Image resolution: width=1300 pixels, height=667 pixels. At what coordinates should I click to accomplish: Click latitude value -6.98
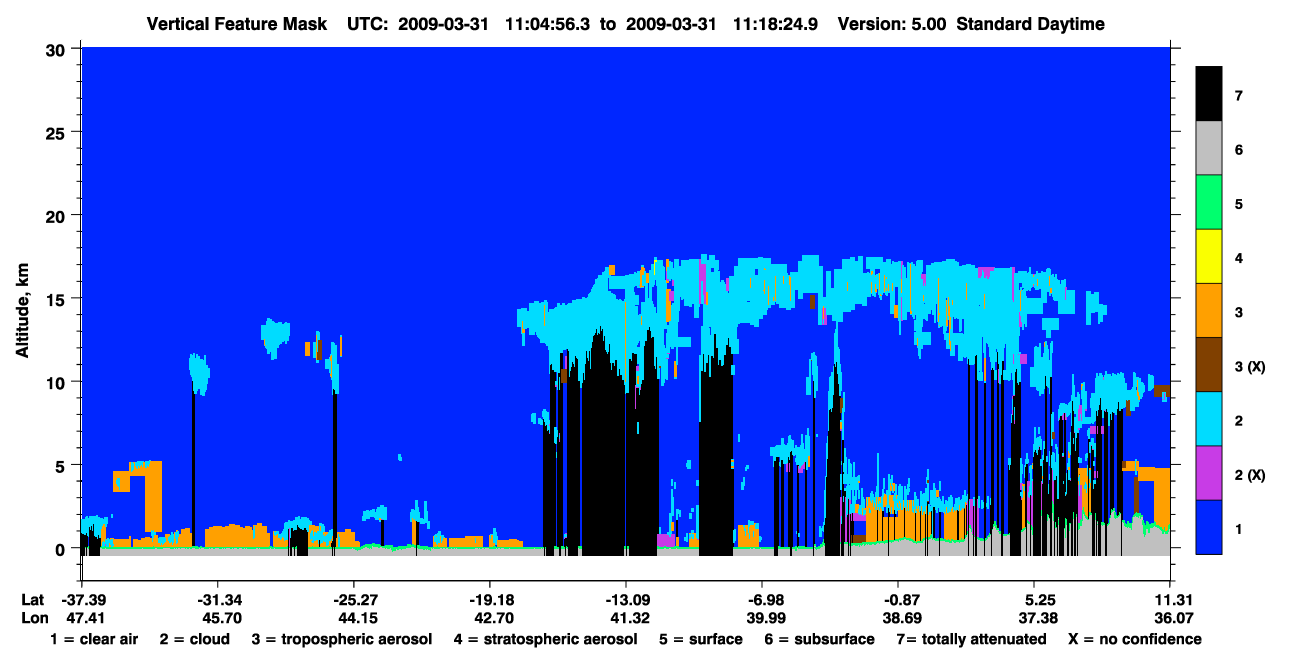point(762,600)
